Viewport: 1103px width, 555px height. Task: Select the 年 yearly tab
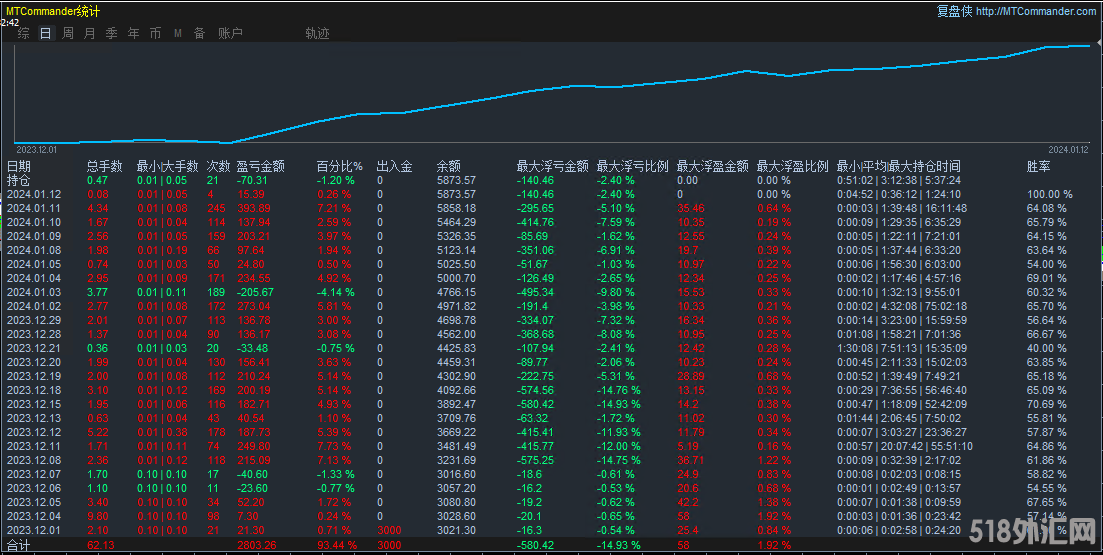click(134, 33)
